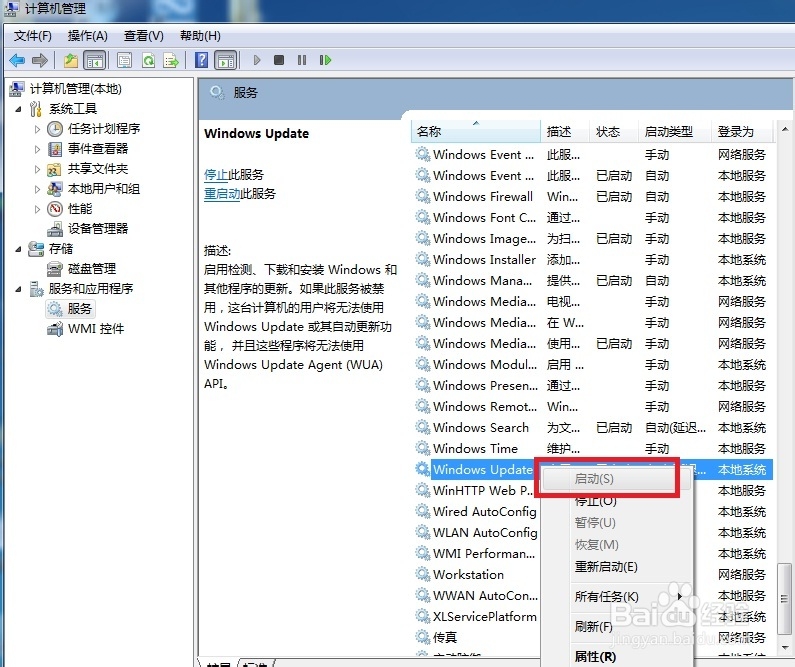Select WMI 控件 in the tree
795x667 pixels.
tap(96, 328)
